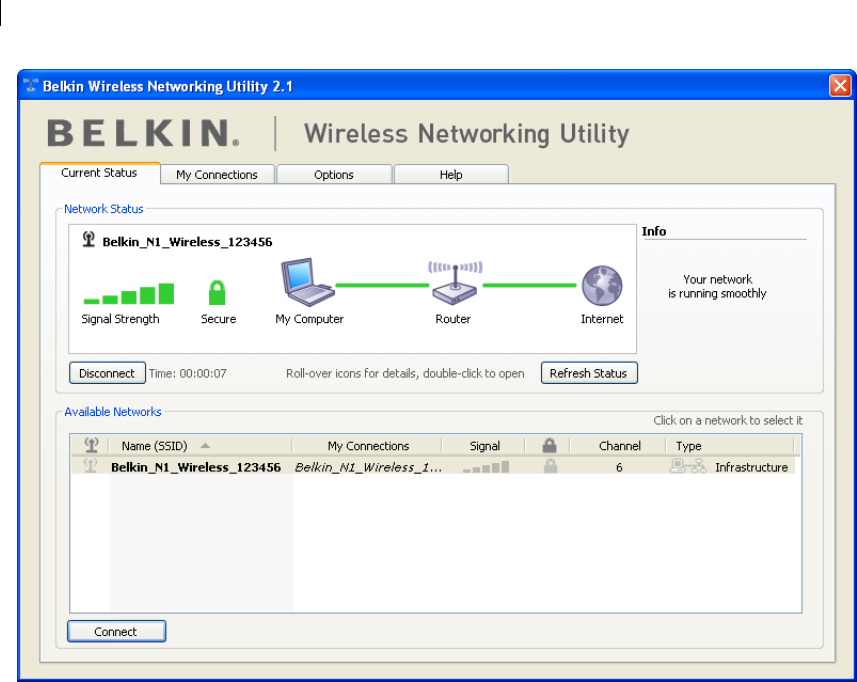Click the Belkin utility title bar icon
The height and width of the screenshot is (682, 857).
point(31,86)
